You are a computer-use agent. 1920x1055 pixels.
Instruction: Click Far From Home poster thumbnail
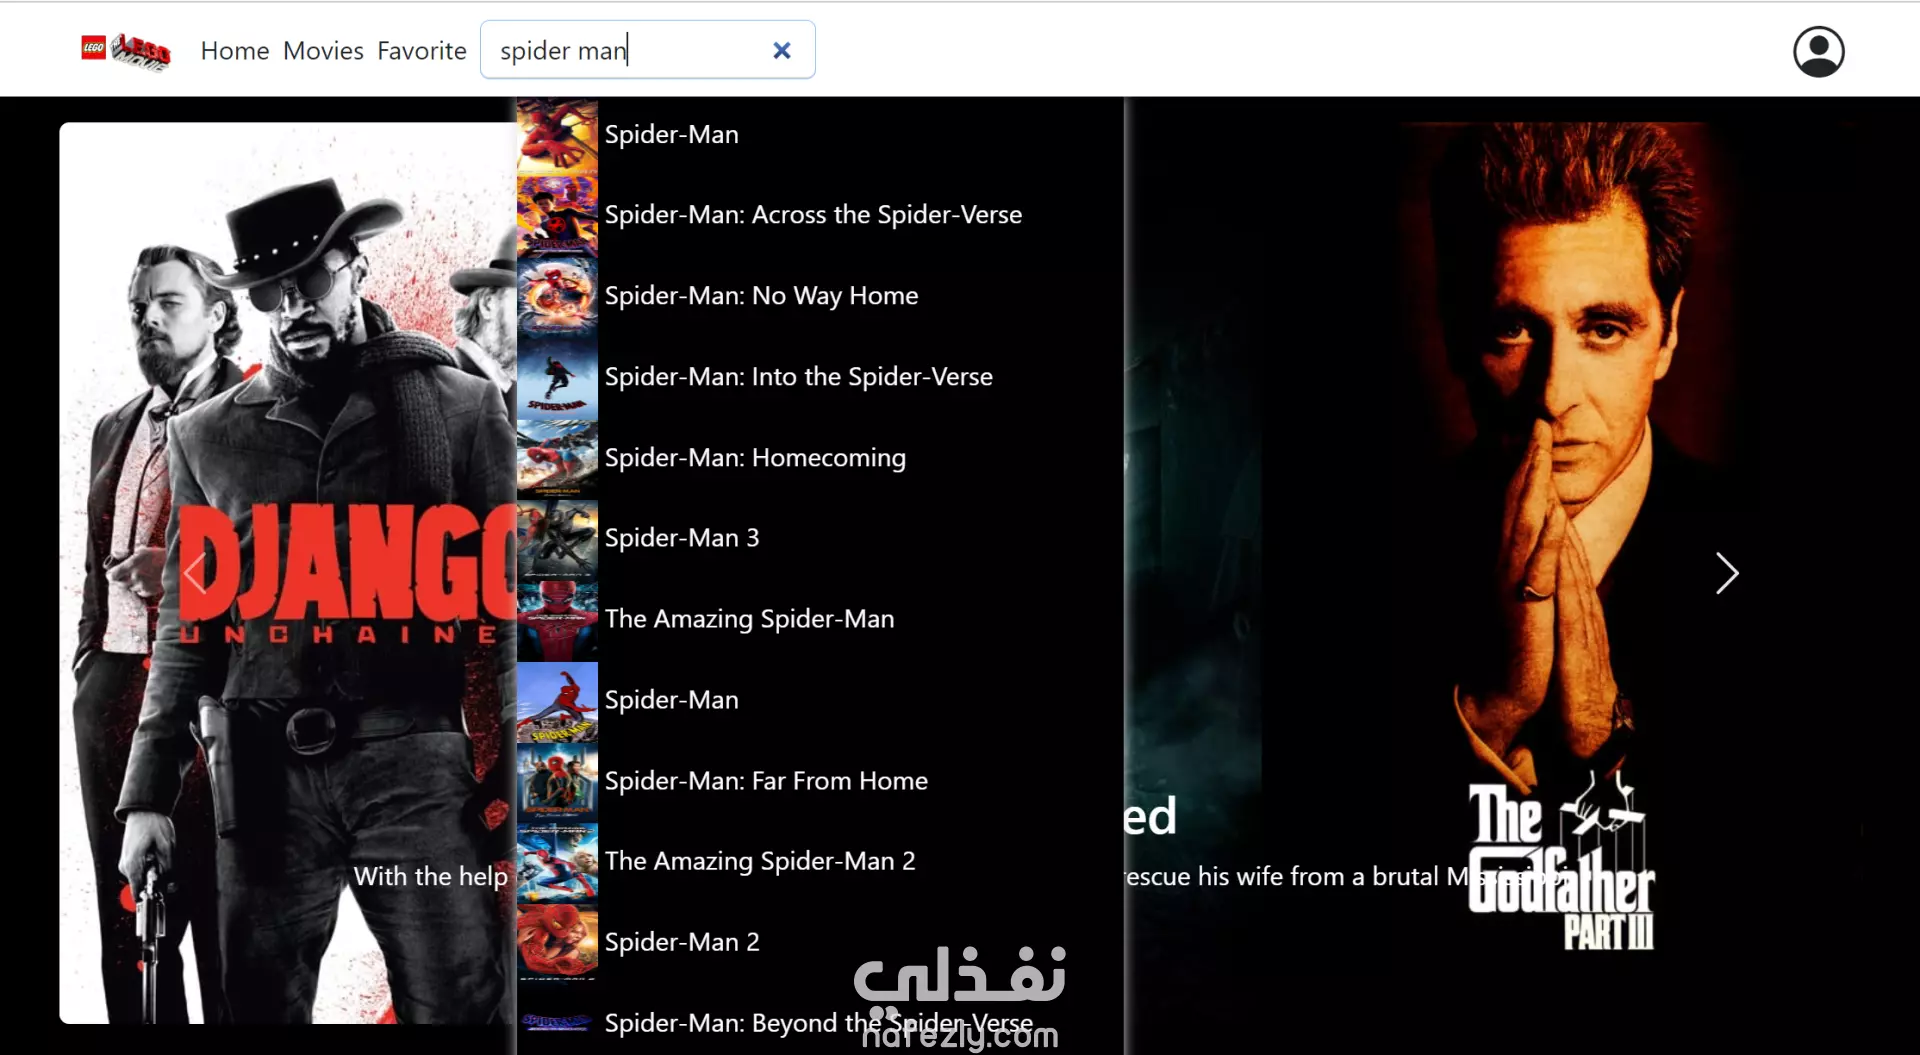[557, 781]
